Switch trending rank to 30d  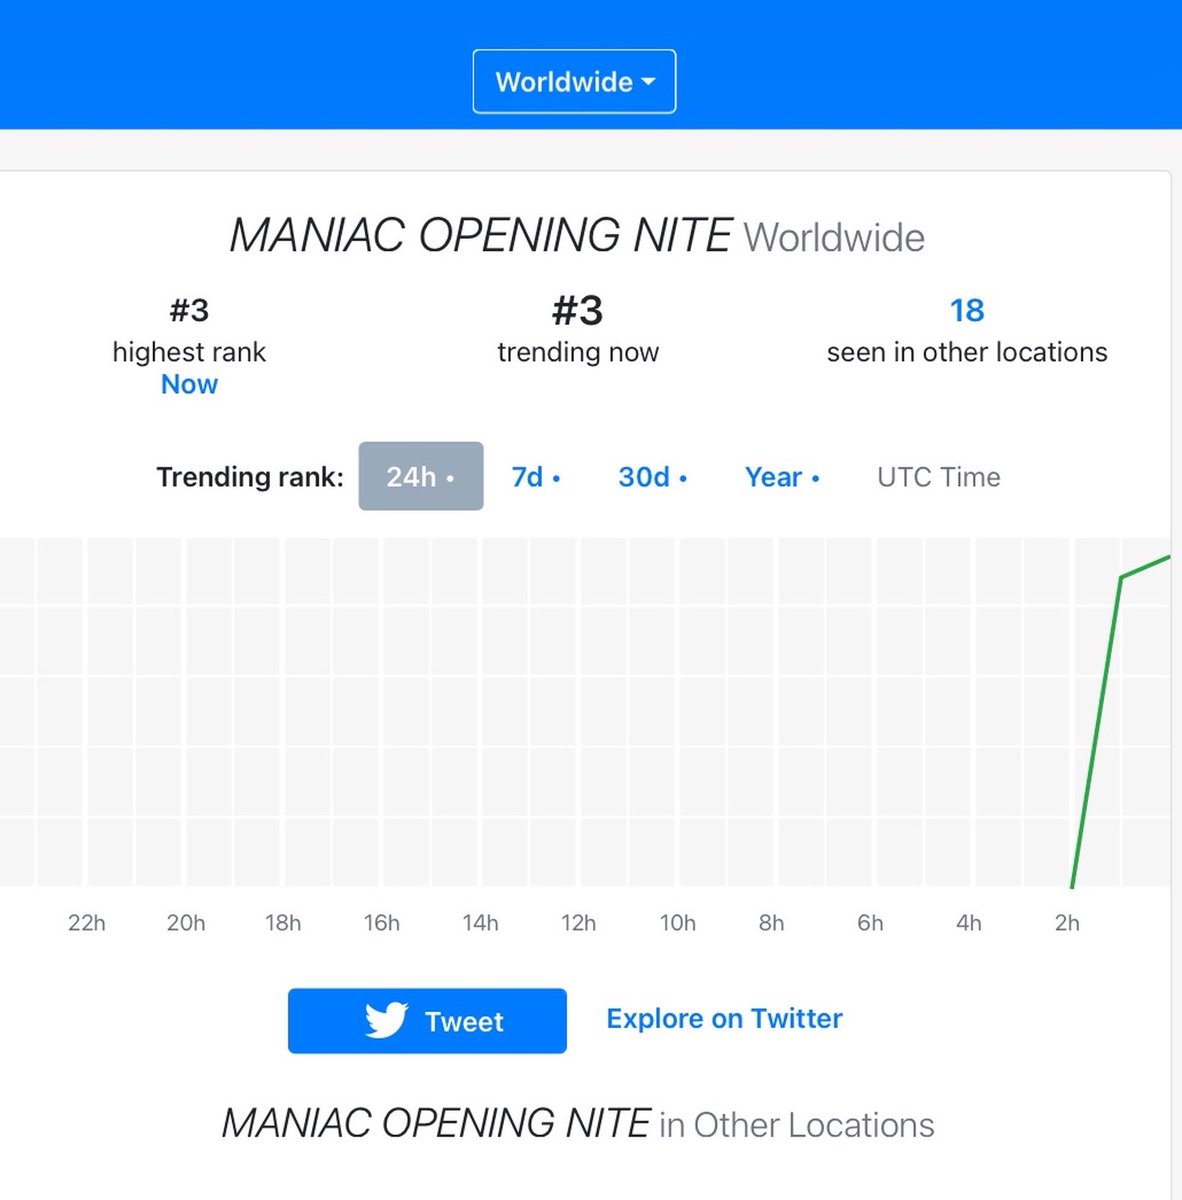pyautogui.click(x=652, y=477)
